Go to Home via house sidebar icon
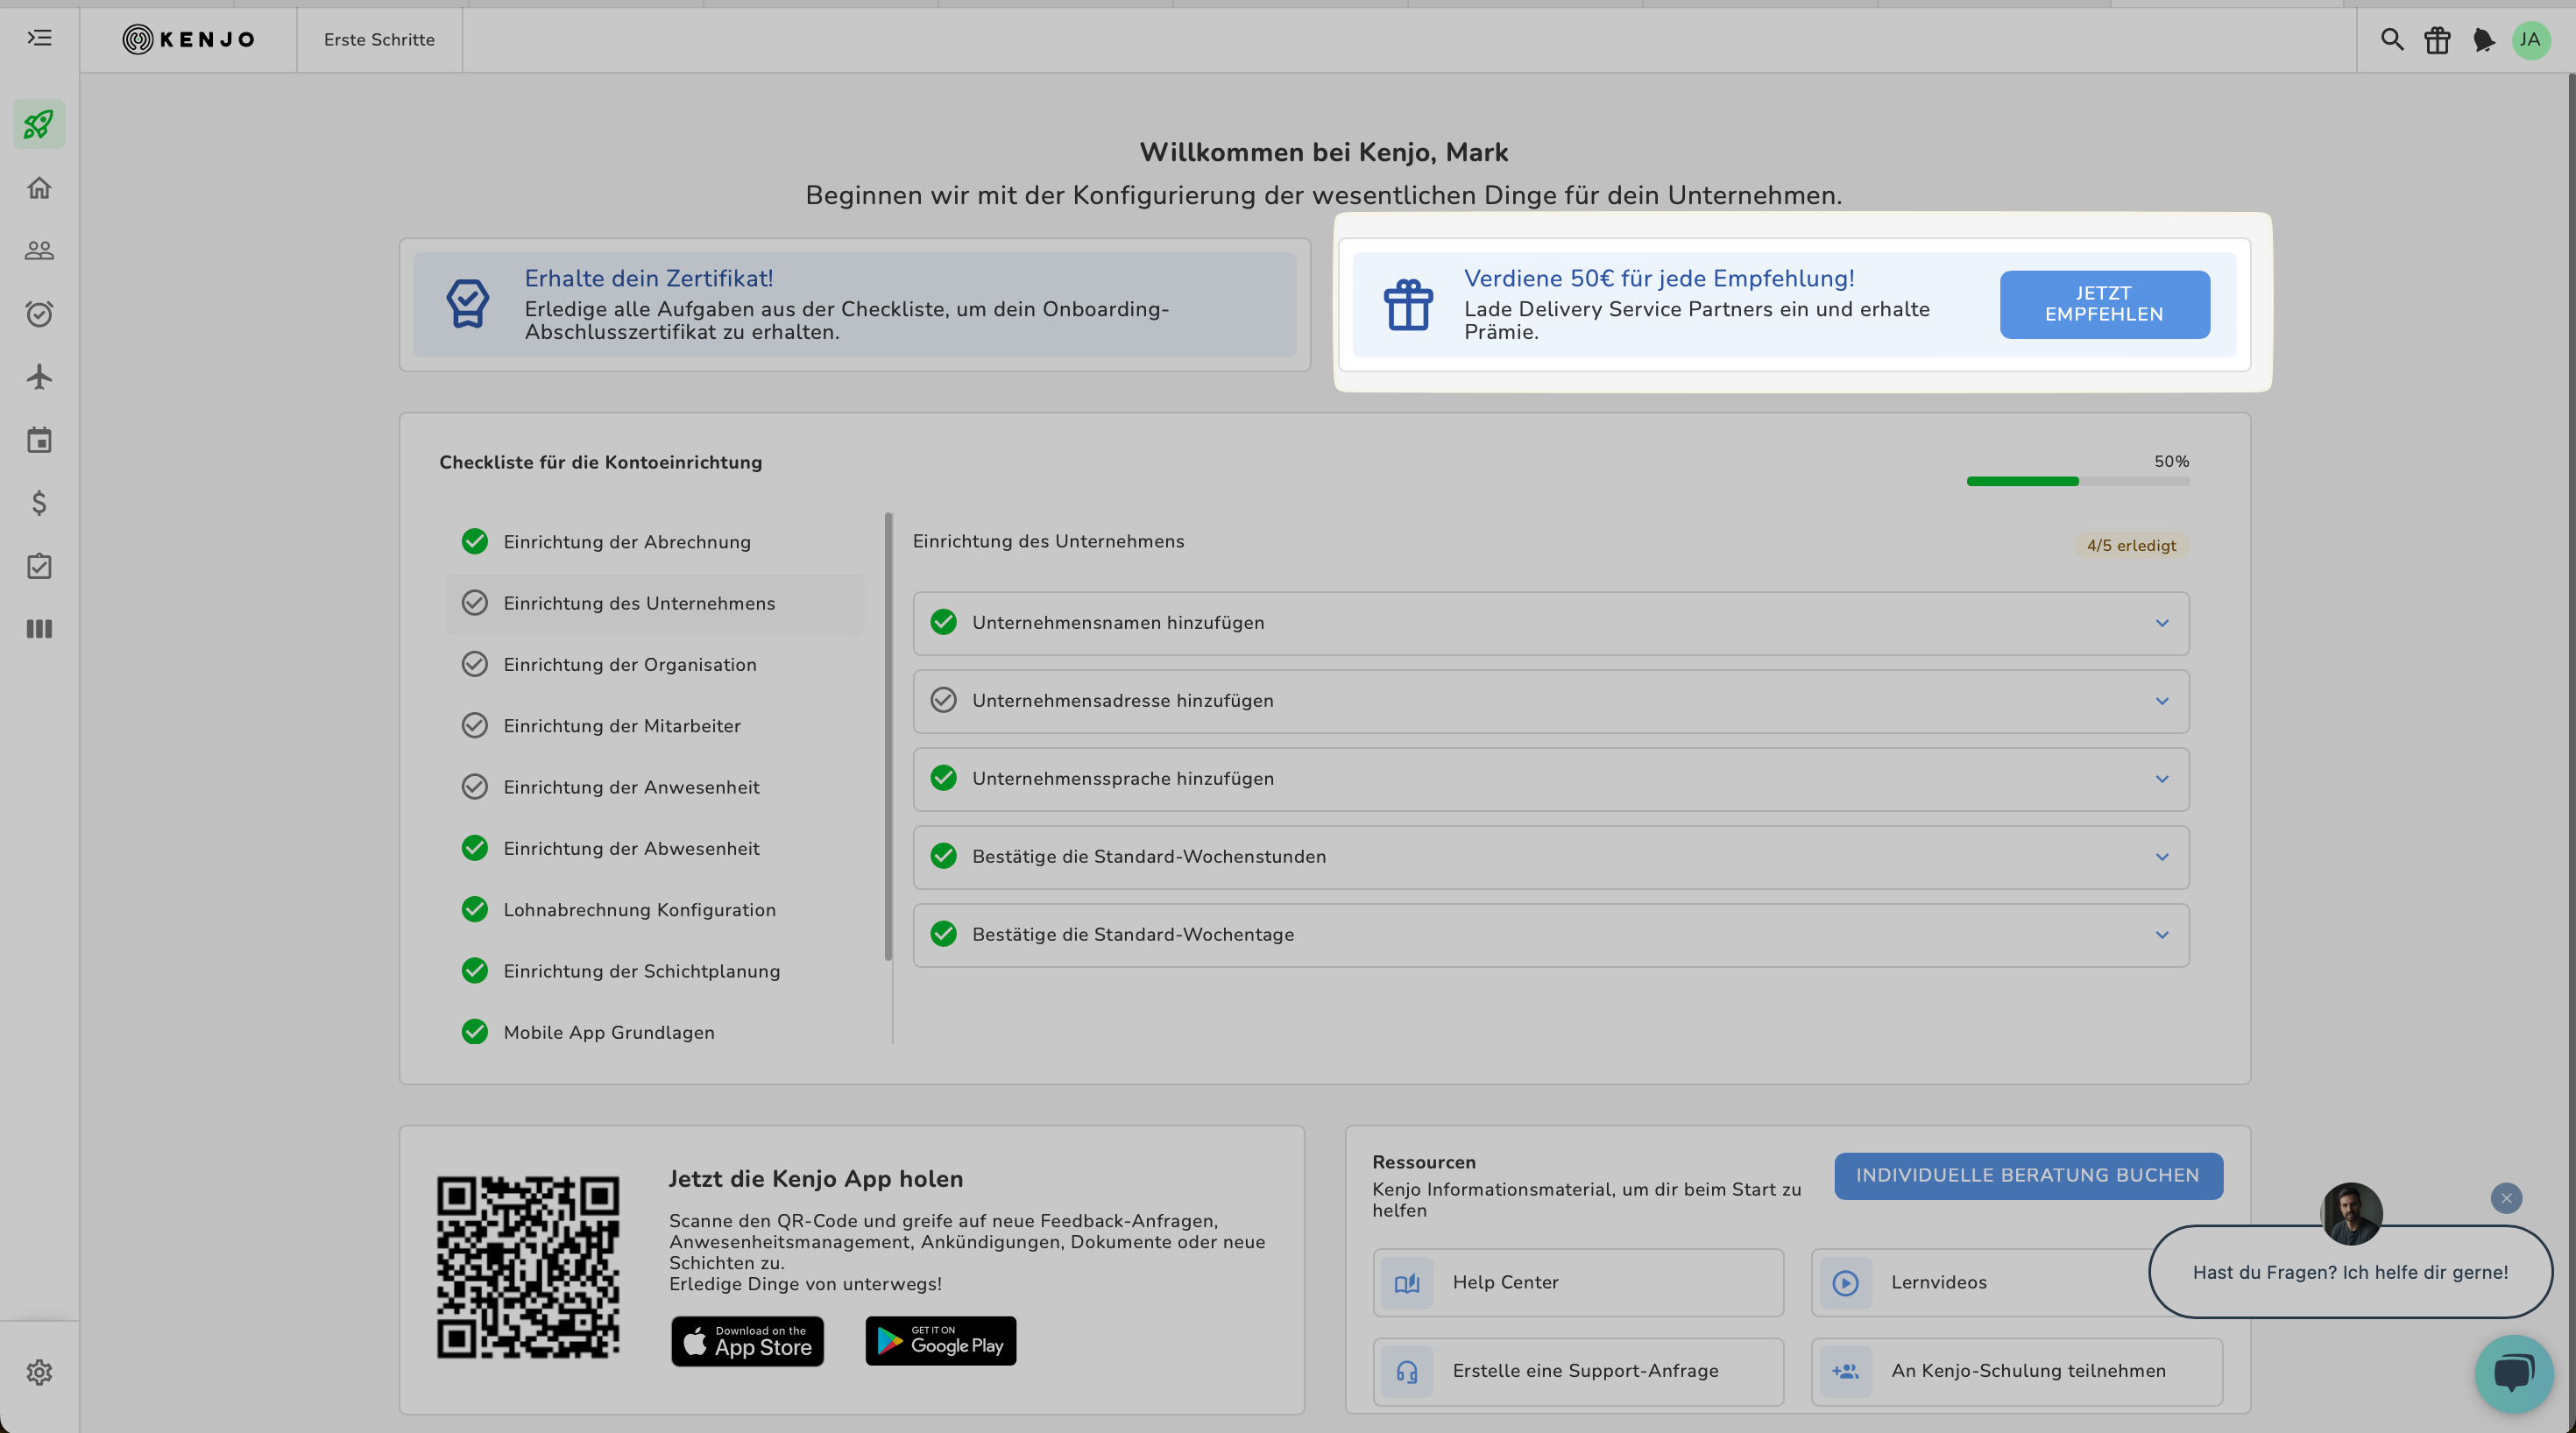Screen dimensions: 2576x1433 click(39, 188)
